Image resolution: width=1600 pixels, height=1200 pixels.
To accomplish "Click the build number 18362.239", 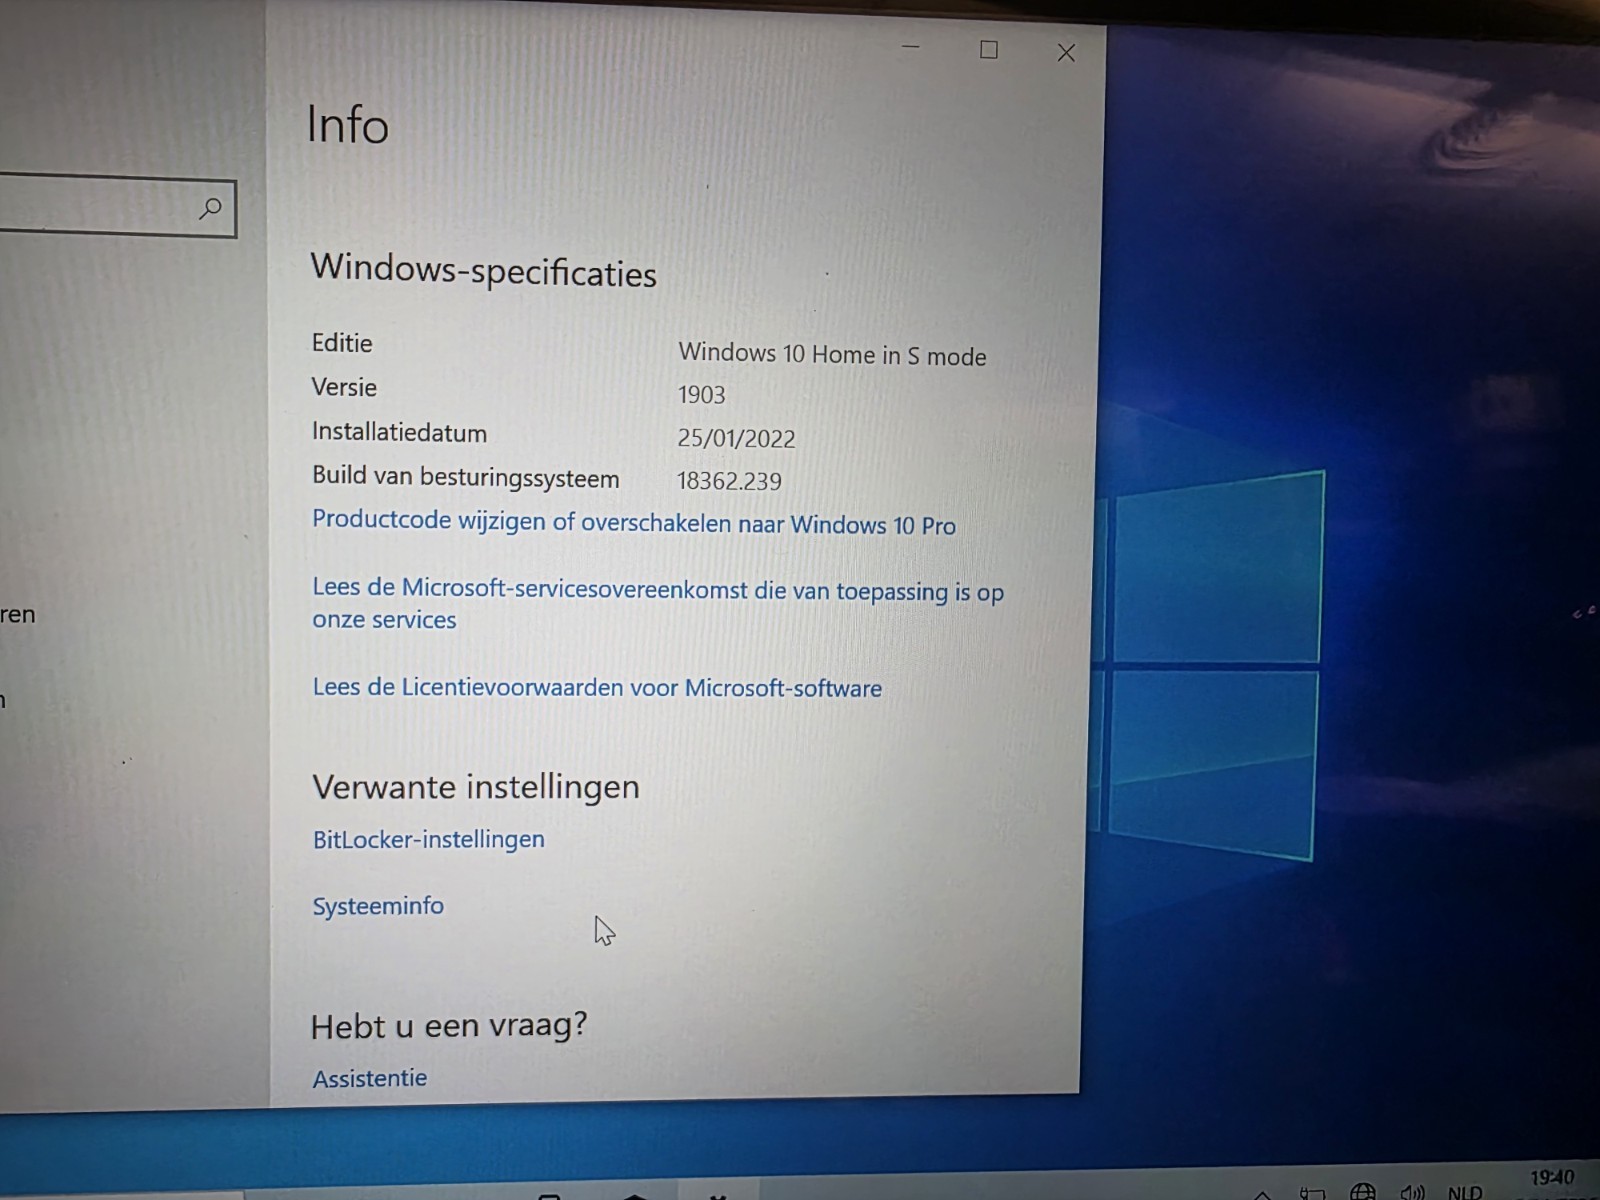I will coord(729,481).
